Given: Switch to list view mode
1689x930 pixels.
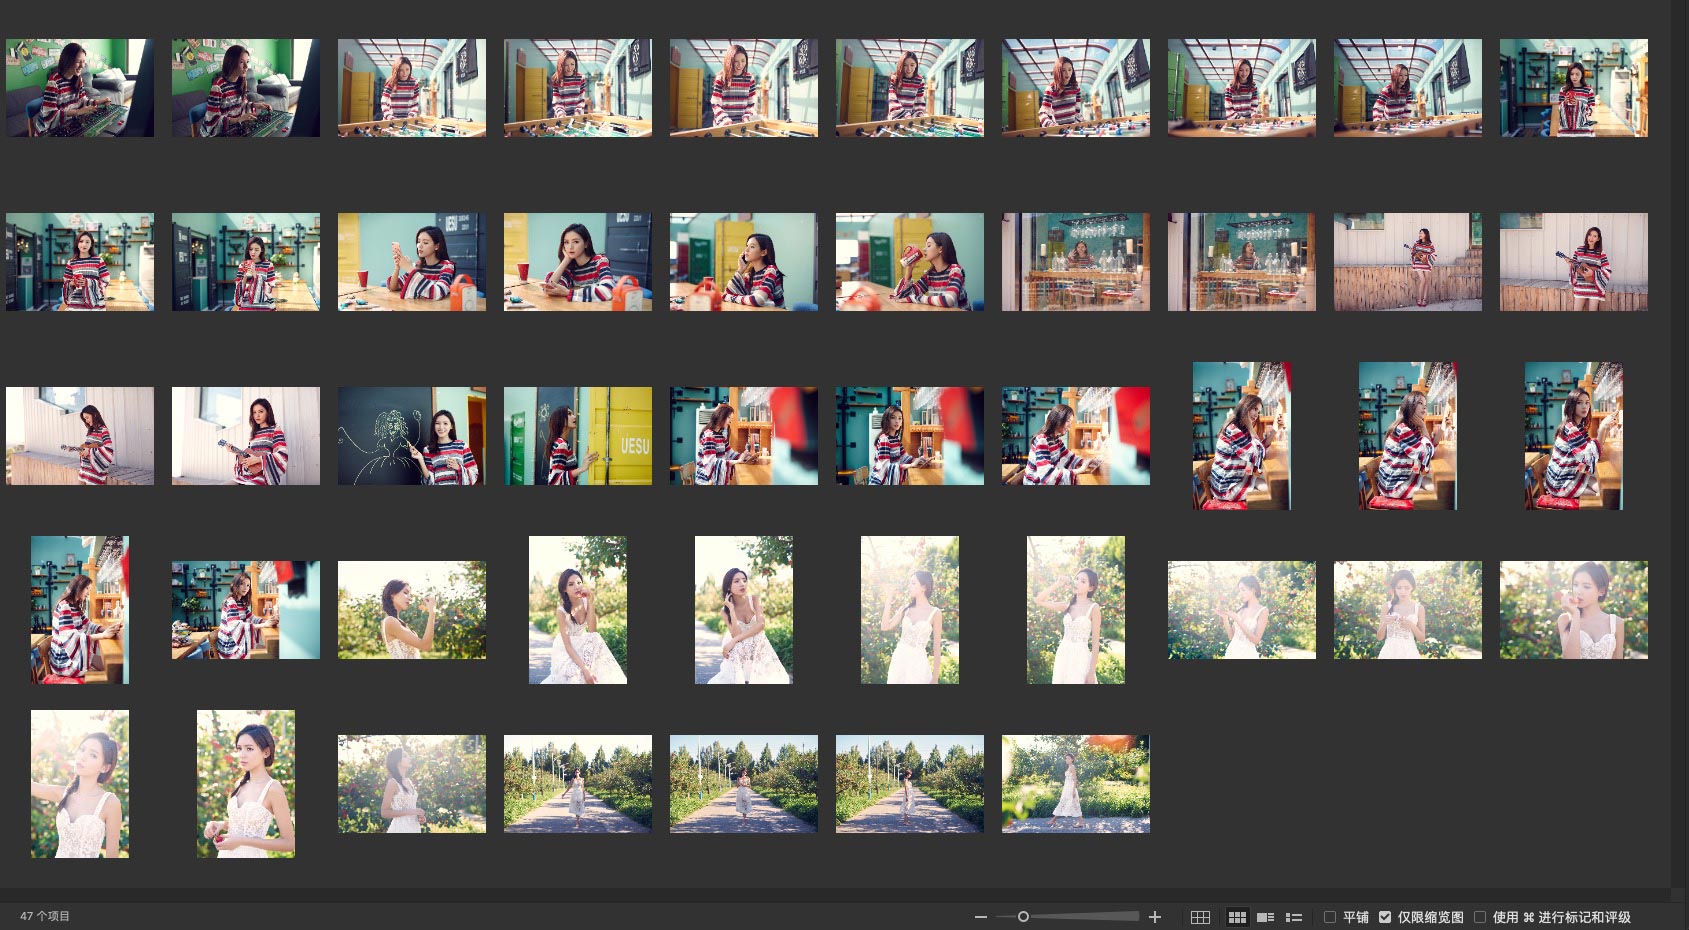Looking at the screenshot, I should coord(1293,917).
